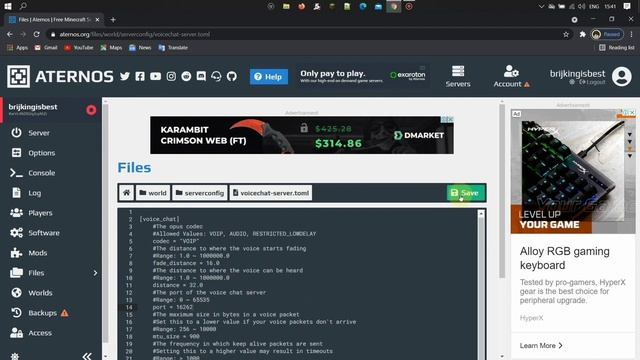The height and width of the screenshot is (360, 640).
Task: Open Aternos YouTube channel icon
Action: coord(156,76)
